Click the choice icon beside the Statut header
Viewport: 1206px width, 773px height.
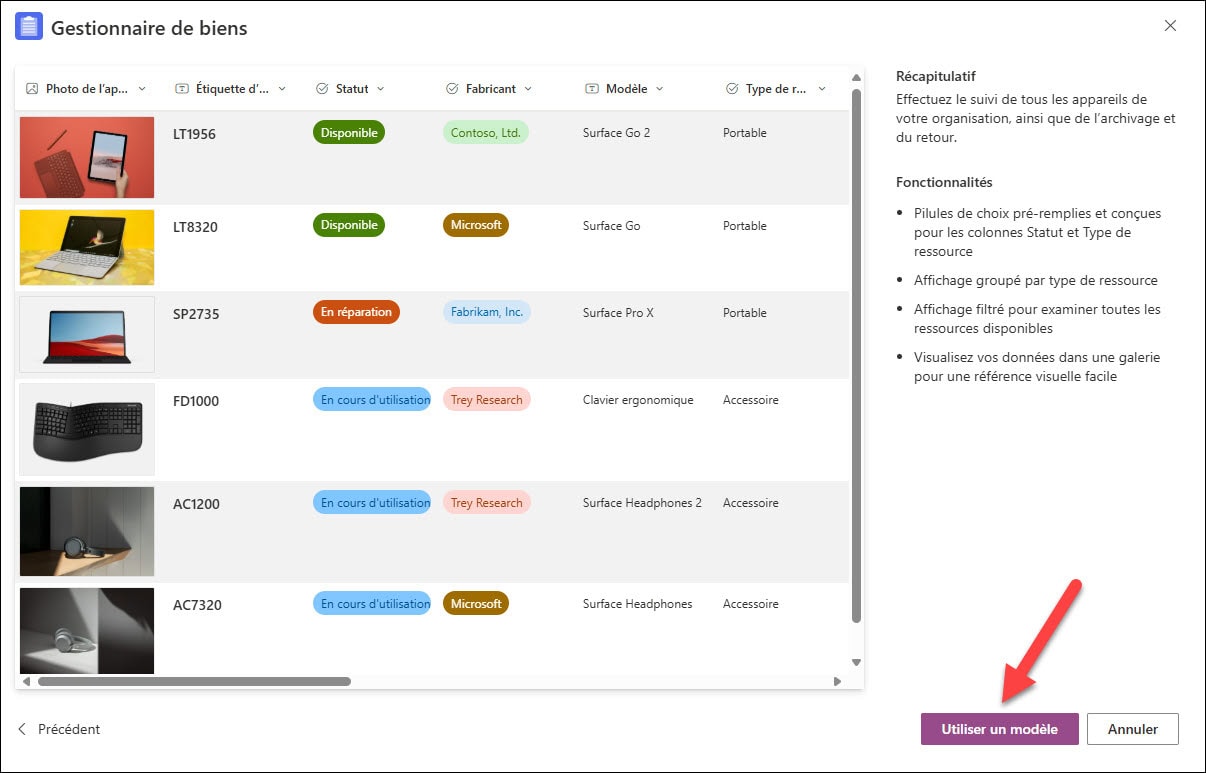pos(321,88)
